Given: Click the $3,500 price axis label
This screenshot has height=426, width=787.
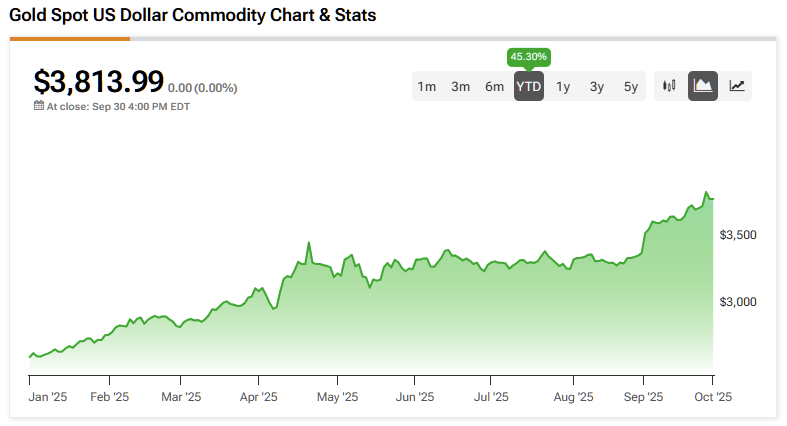Looking at the screenshot, I should 737,235.
